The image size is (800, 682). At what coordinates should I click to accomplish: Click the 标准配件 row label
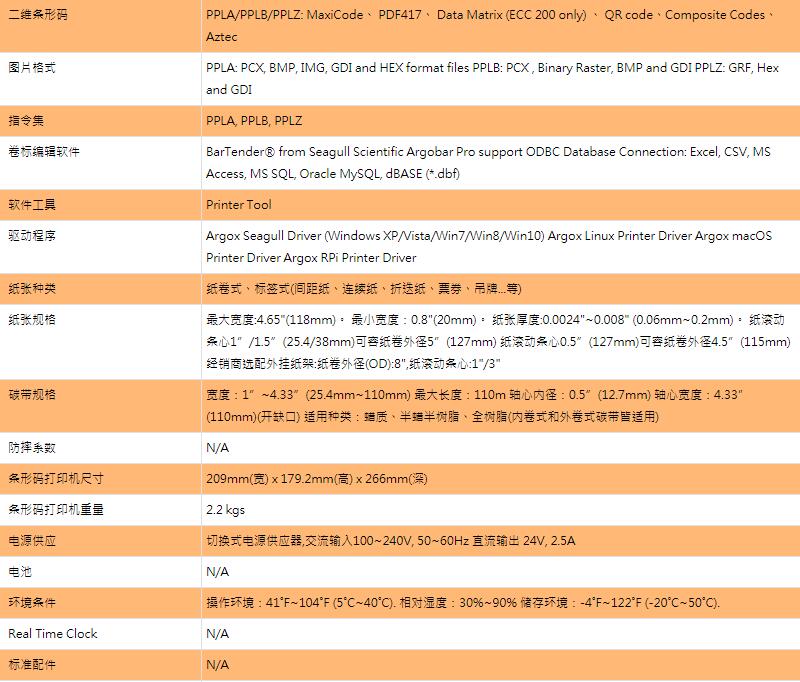32,664
